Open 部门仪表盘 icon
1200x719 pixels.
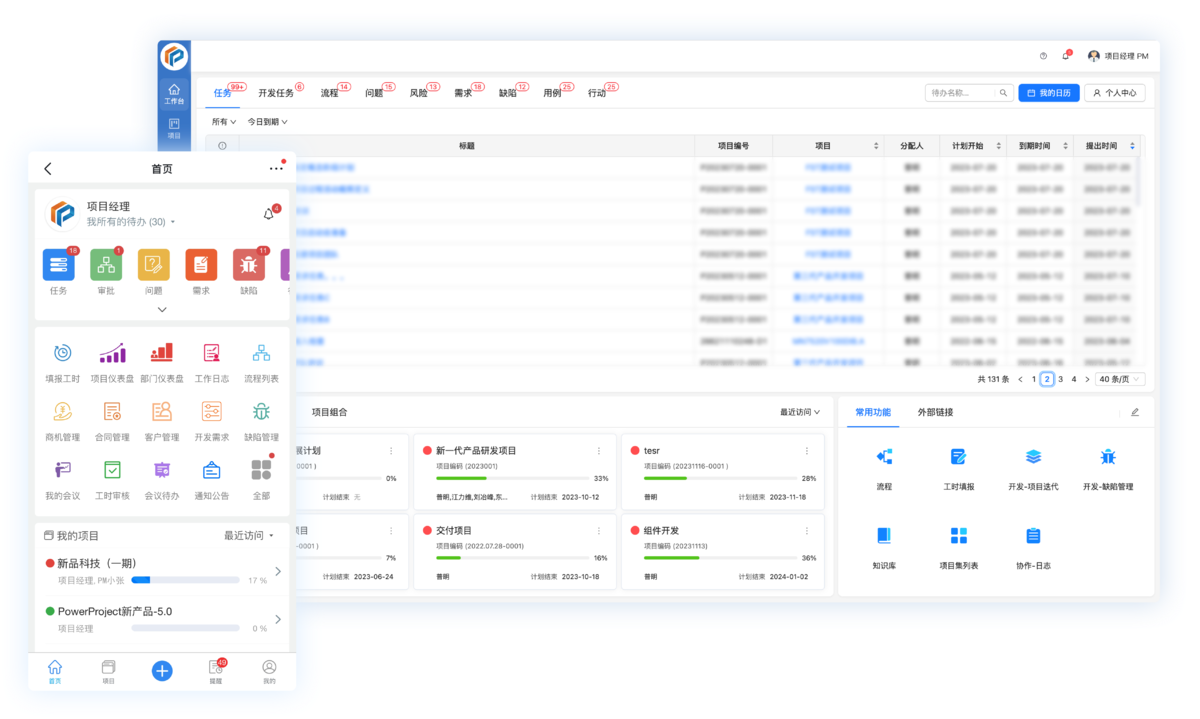pos(162,353)
